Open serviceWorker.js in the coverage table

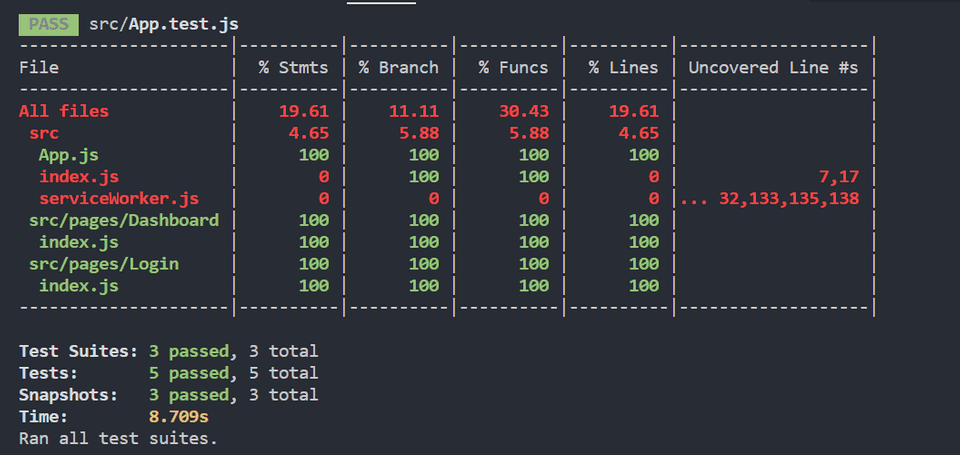tap(119, 199)
